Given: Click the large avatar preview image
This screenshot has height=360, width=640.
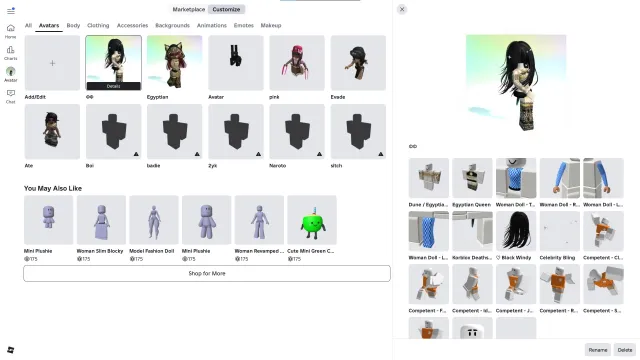Looking at the screenshot, I should pyautogui.click(x=516, y=84).
